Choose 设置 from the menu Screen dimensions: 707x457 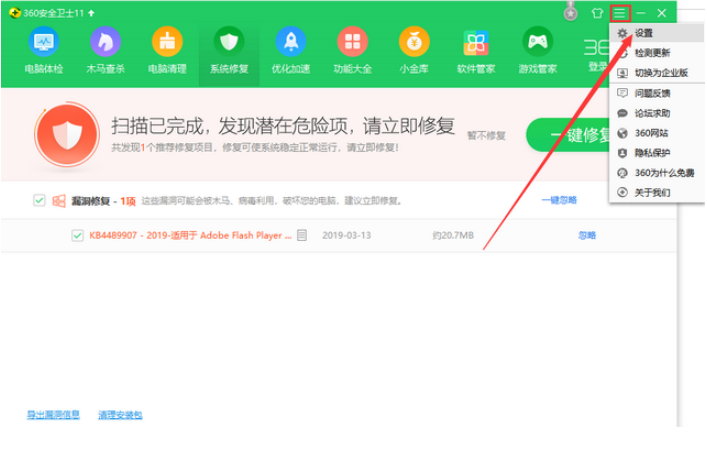pos(657,33)
